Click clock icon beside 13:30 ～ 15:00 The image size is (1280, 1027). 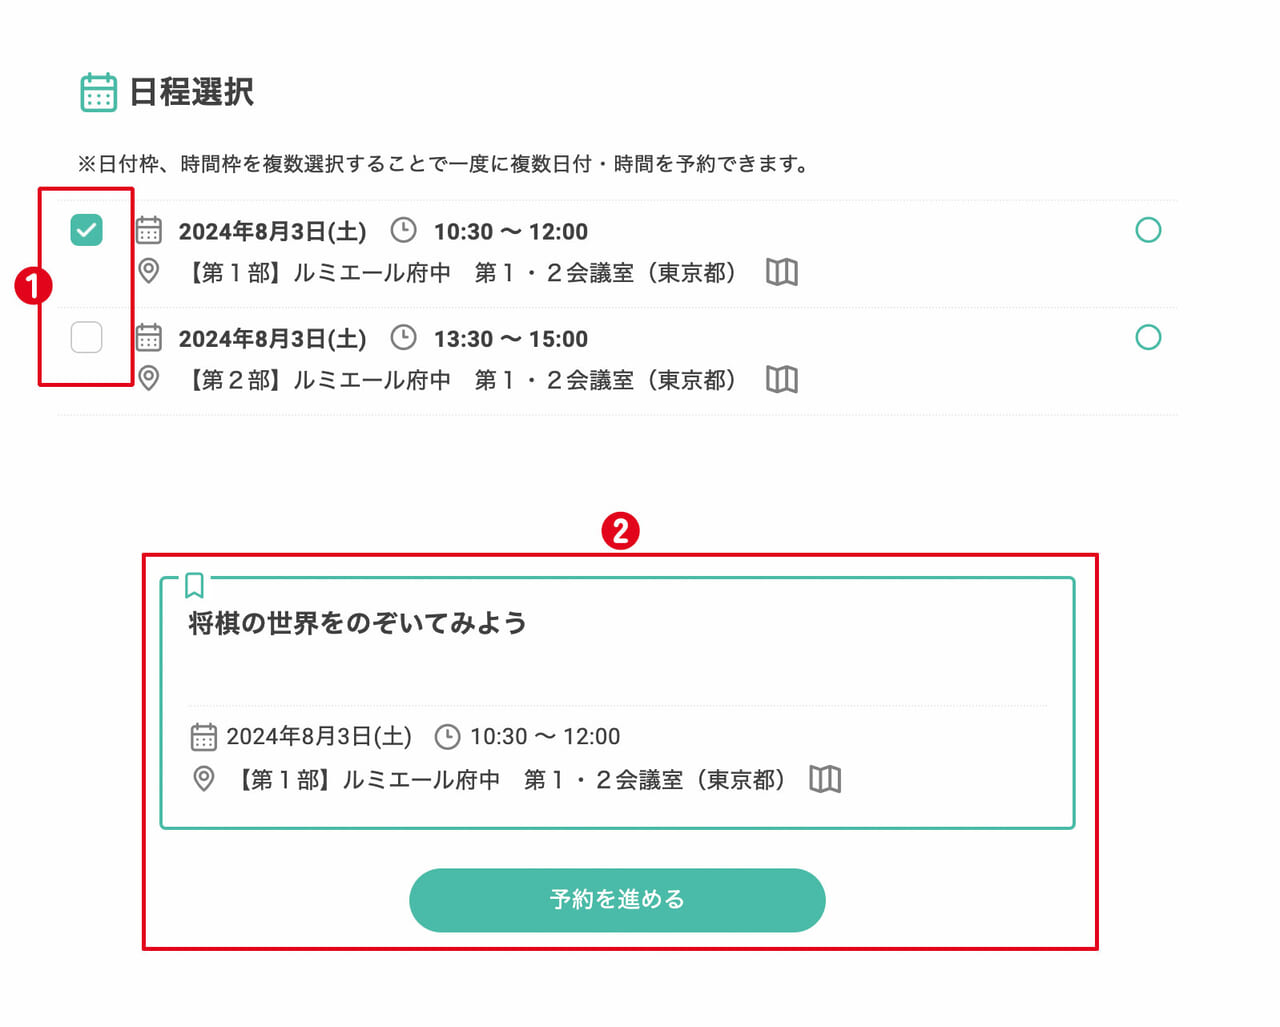(403, 337)
